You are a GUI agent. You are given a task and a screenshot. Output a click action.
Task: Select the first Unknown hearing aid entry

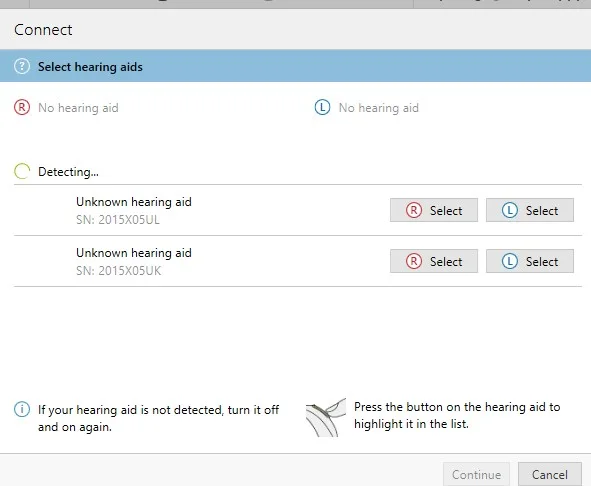click(x=298, y=210)
